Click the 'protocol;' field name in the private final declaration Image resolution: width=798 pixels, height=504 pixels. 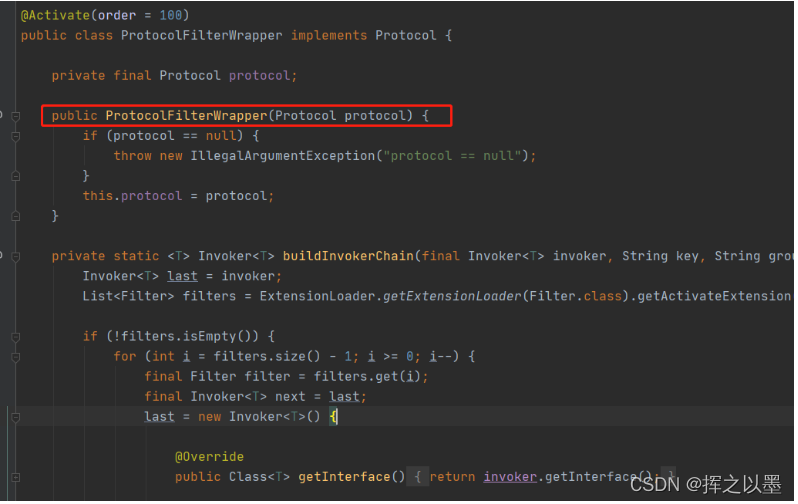tap(263, 76)
